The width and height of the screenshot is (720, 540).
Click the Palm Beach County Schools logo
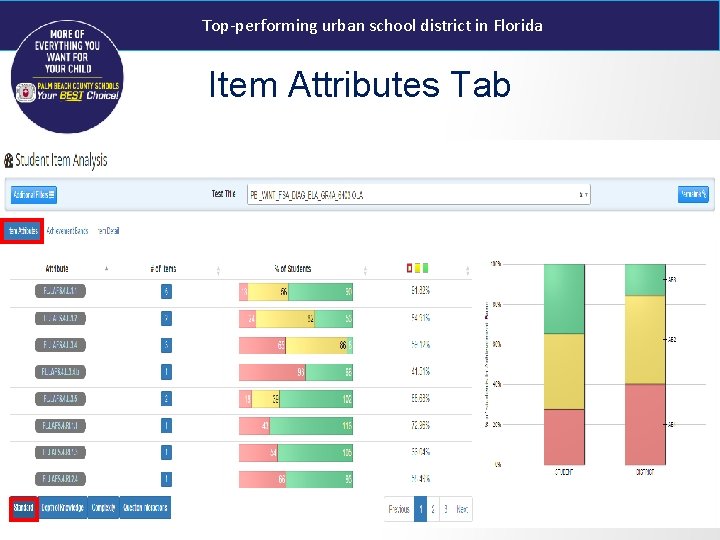(x=67, y=76)
